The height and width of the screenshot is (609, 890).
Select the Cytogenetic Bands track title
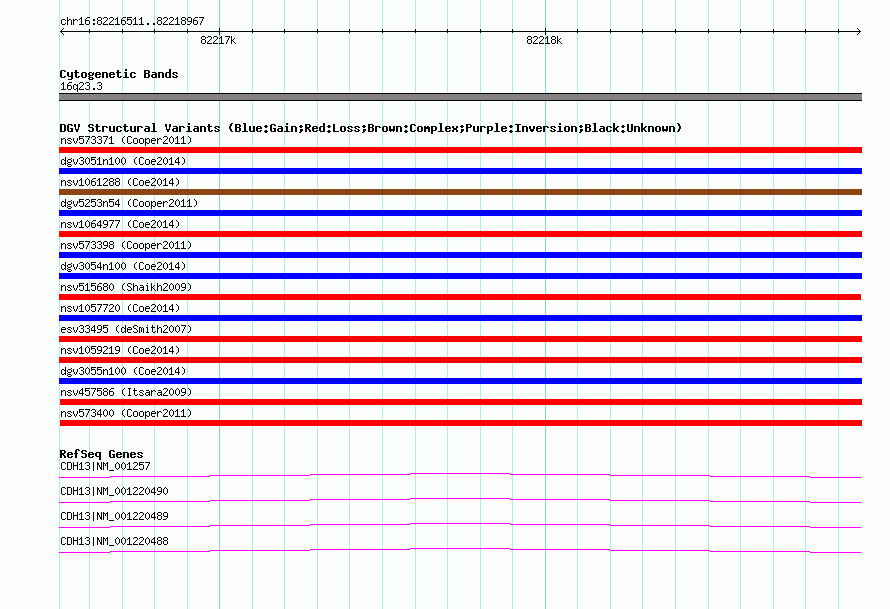pyautogui.click(x=119, y=74)
